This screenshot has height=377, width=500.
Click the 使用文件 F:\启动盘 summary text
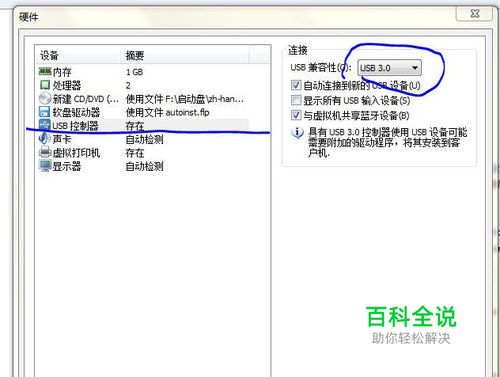pos(185,99)
